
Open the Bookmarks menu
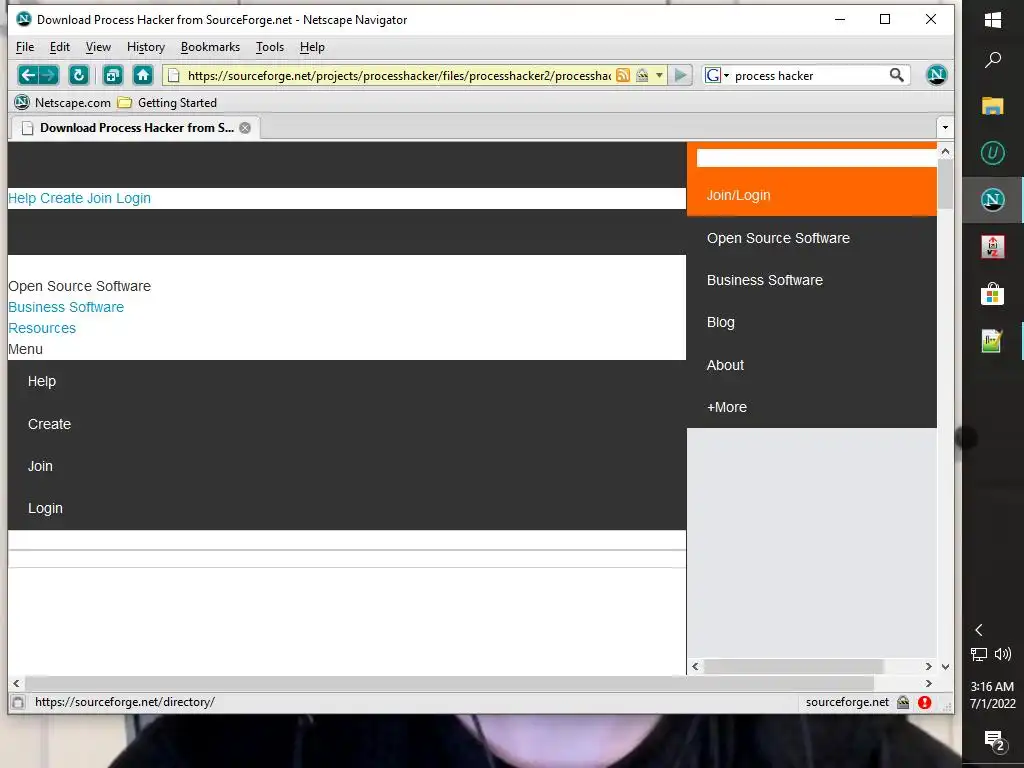point(210,47)
